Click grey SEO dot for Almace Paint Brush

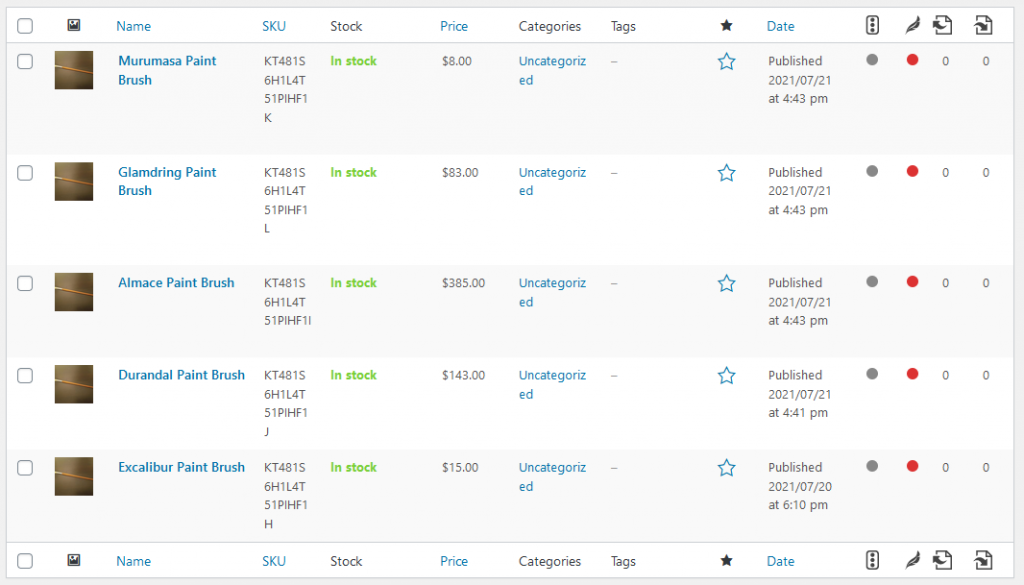872,282
